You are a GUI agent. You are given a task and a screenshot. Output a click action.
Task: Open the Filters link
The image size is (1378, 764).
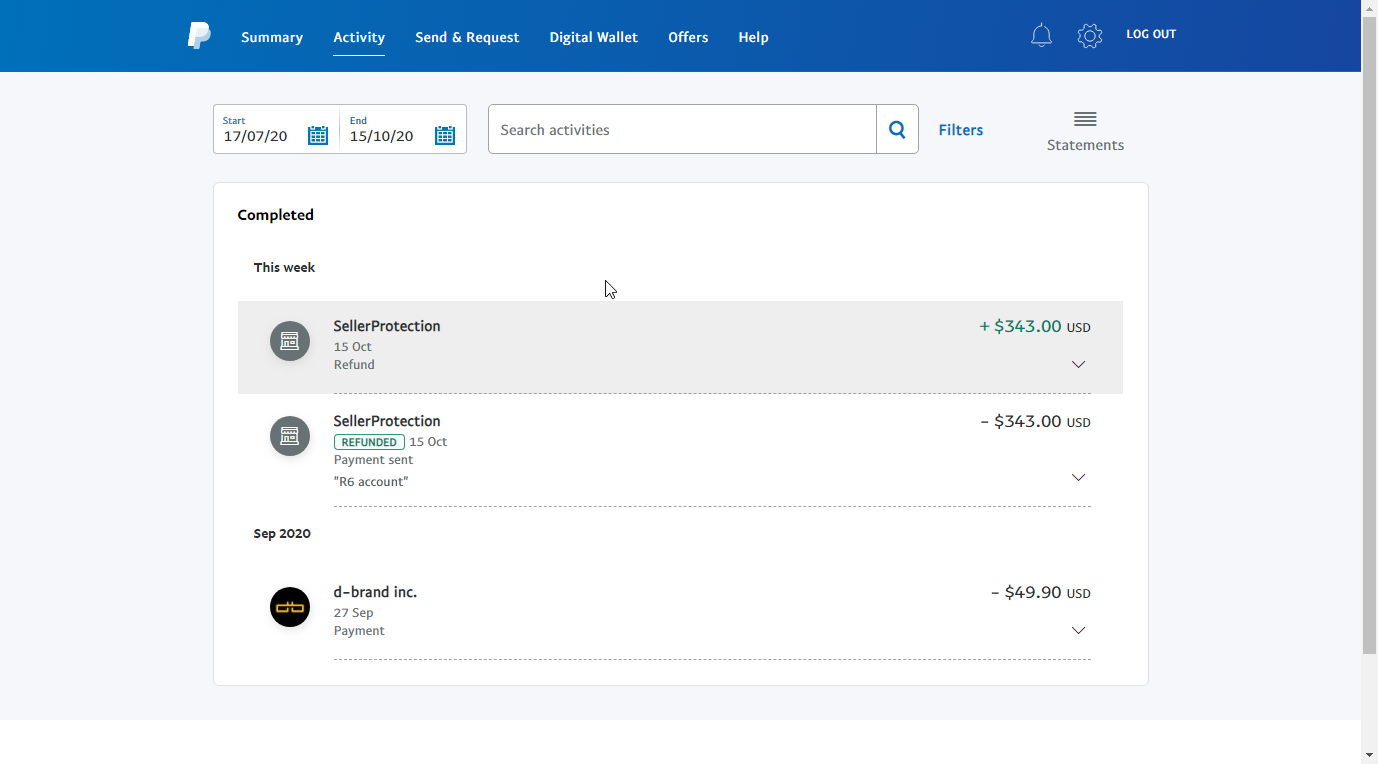pos(960,130)
